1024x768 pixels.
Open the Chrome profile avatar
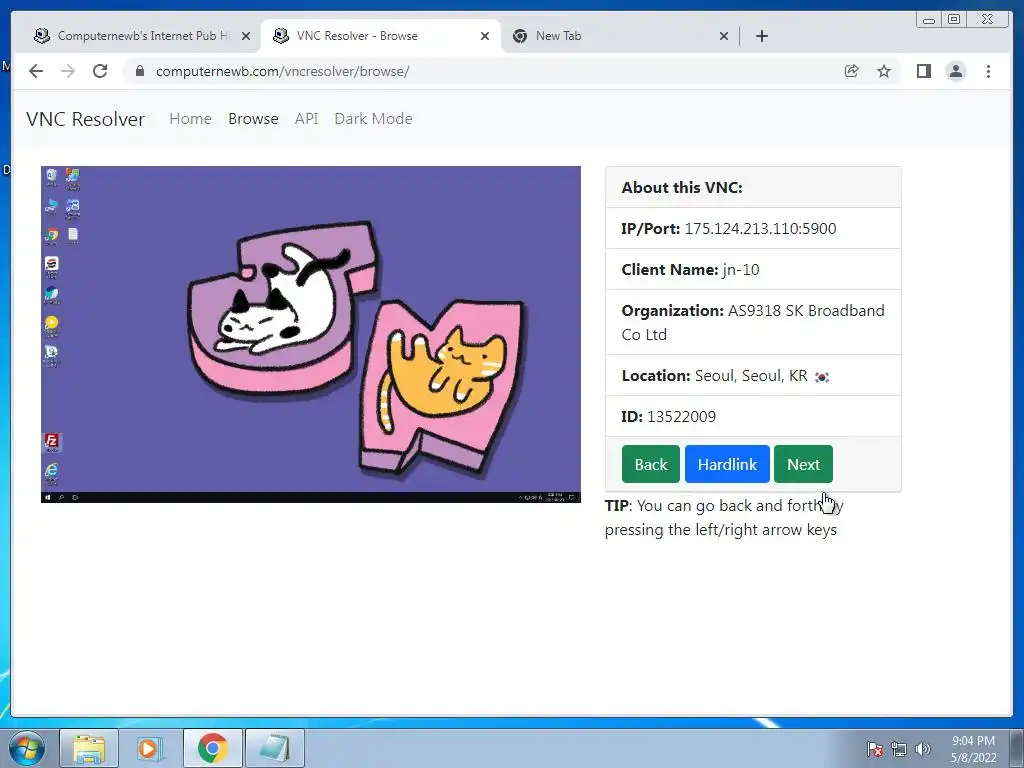[955, 71]
